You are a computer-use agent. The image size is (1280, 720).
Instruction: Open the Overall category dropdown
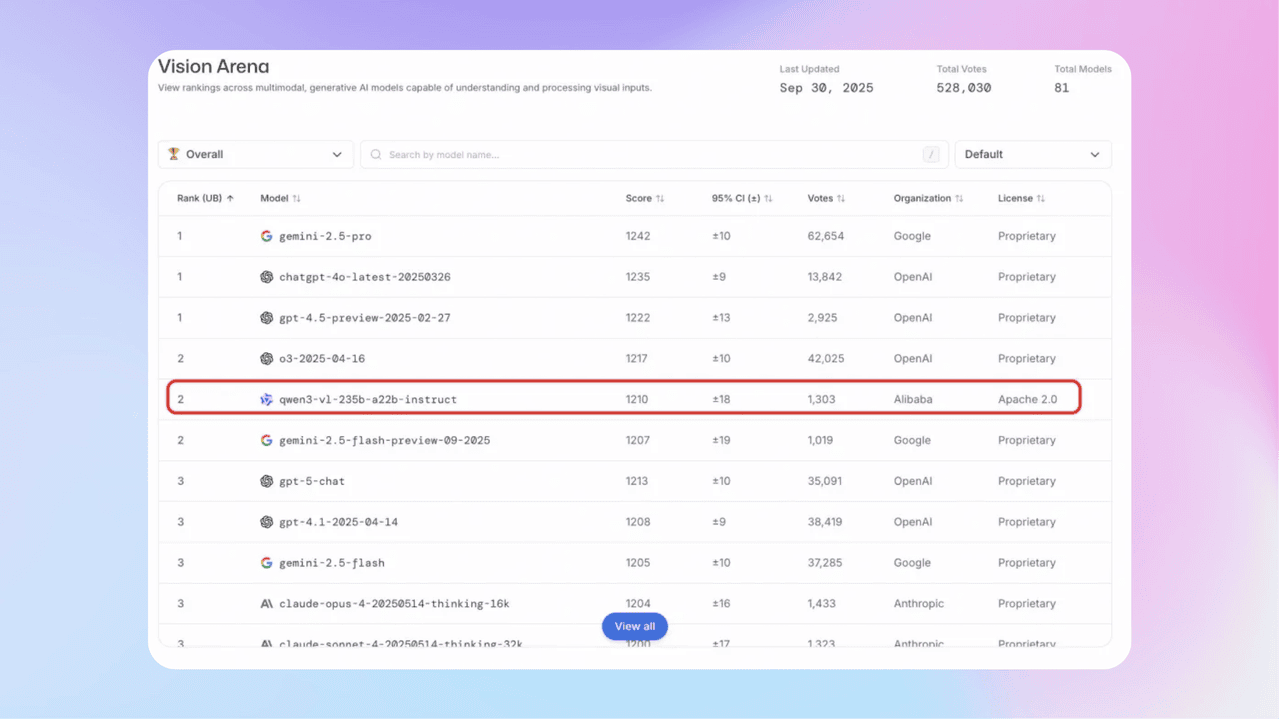pyautogui.click(x=256, y=154)
